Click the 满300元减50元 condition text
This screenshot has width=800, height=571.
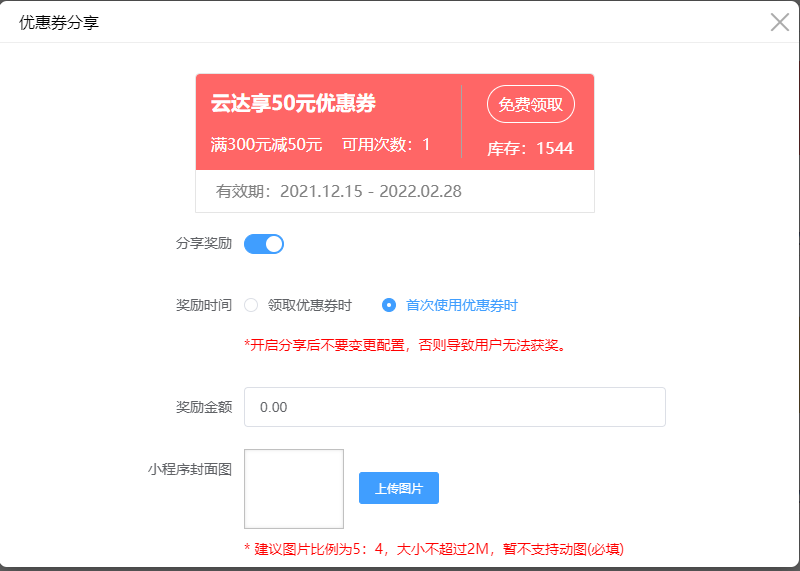pyautogui.click(x=266, y=144)
